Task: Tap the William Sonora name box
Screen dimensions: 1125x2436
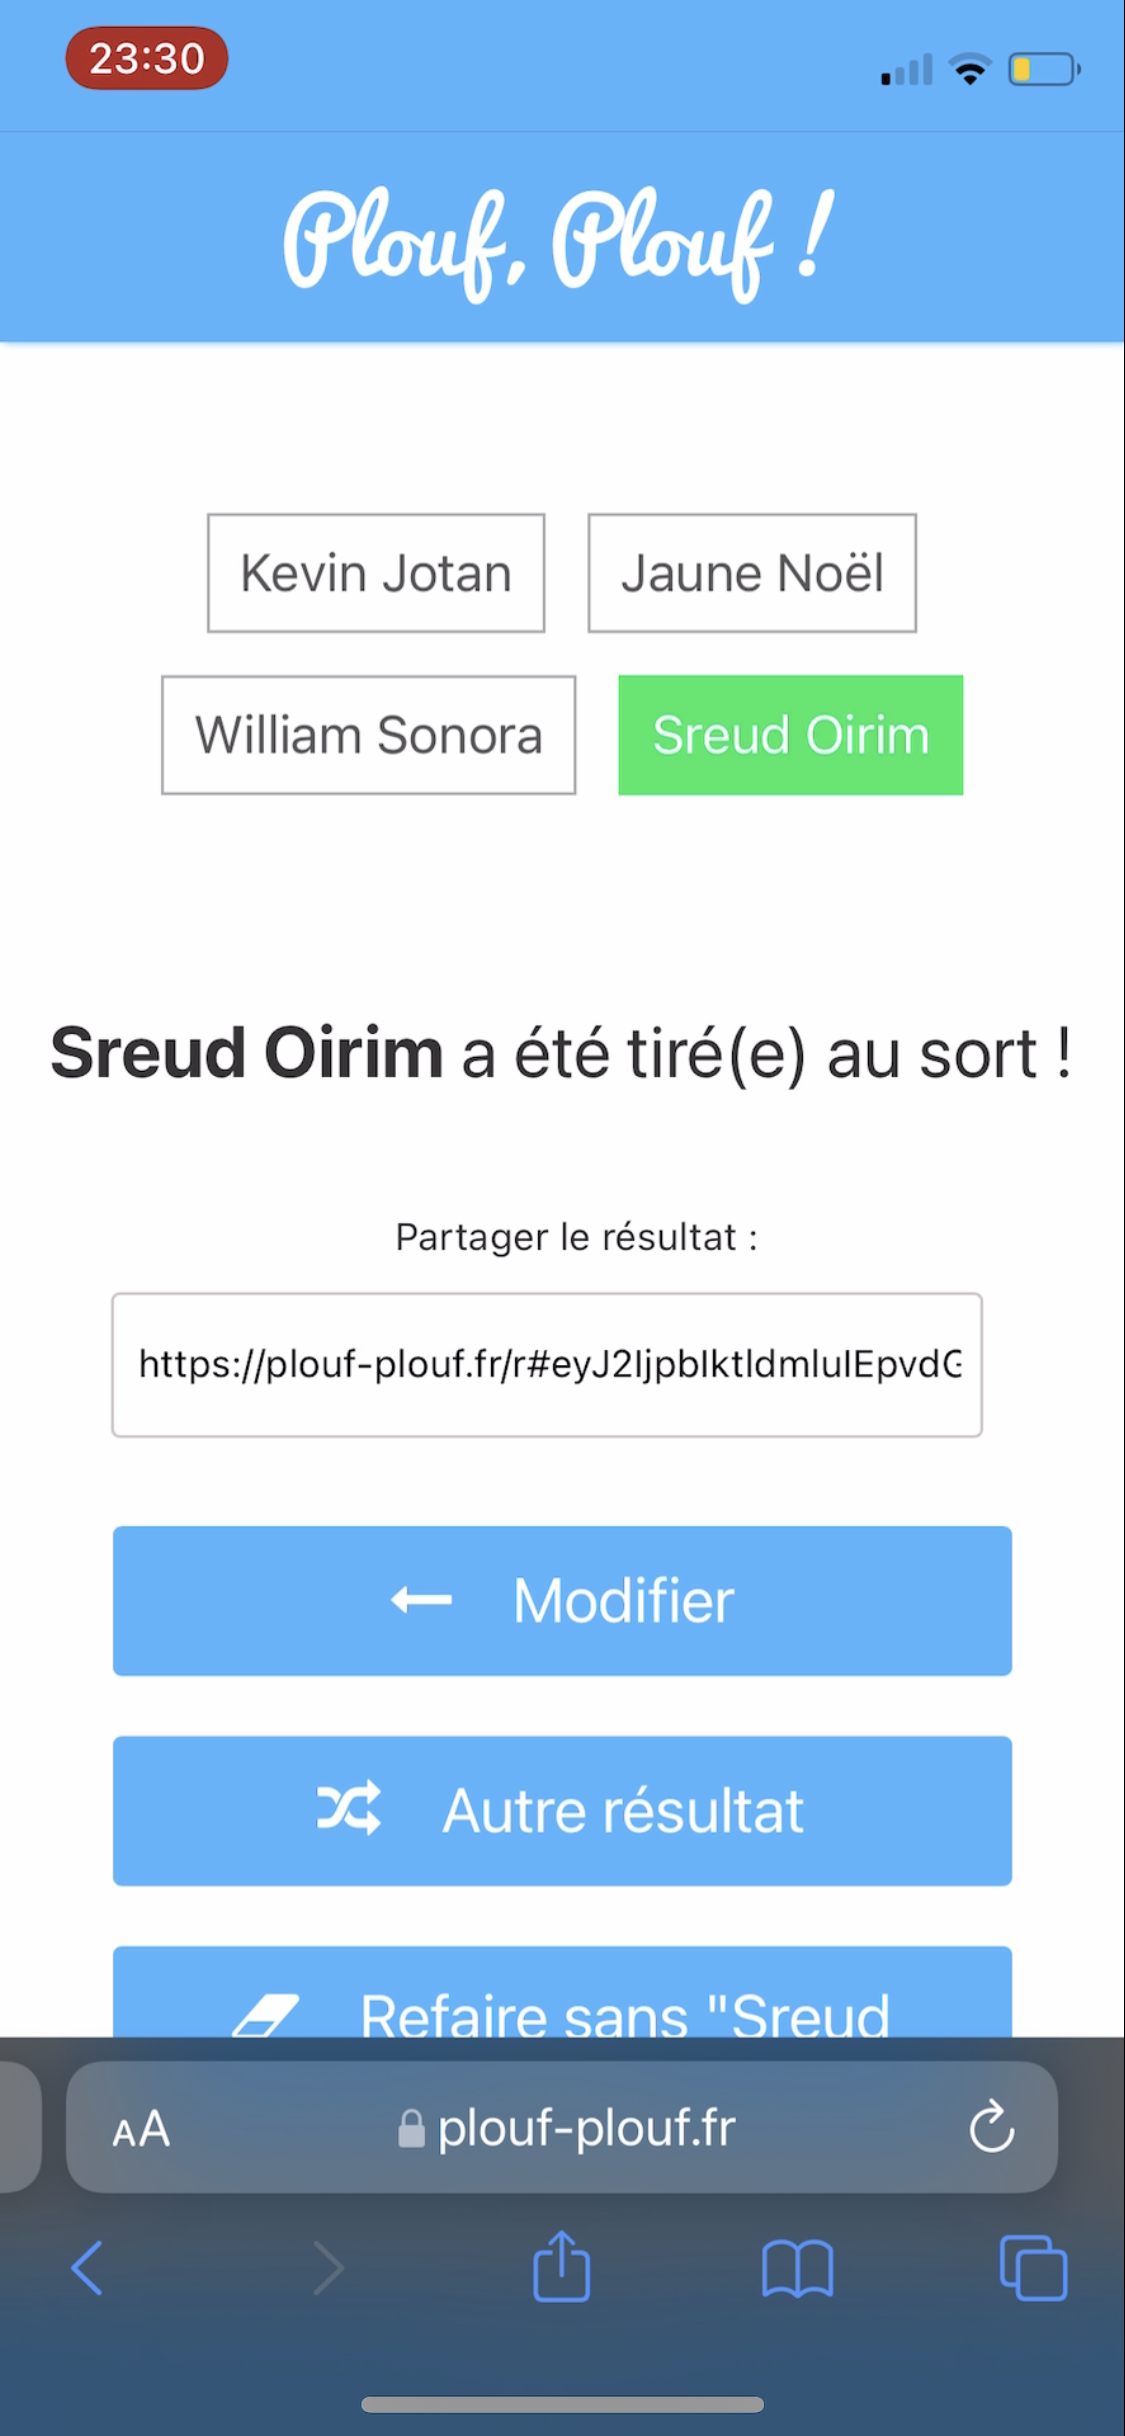Action: pos(369,735)
